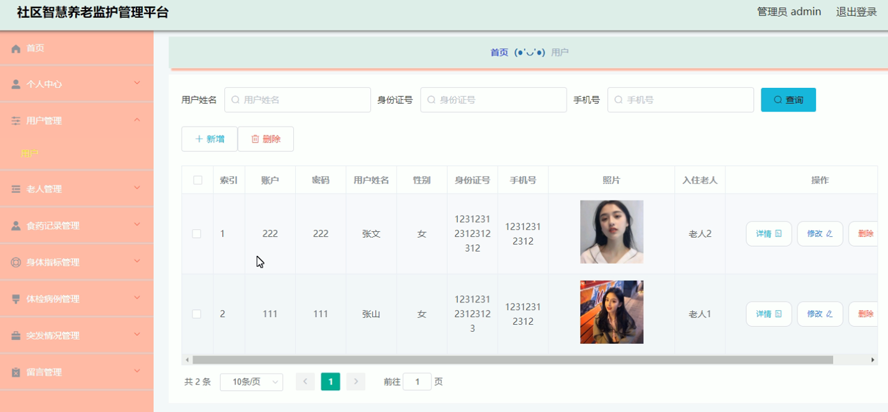Focus the 身份证号 search field
The height and width of the screenshot is (412, 888).
click(493, 100)
